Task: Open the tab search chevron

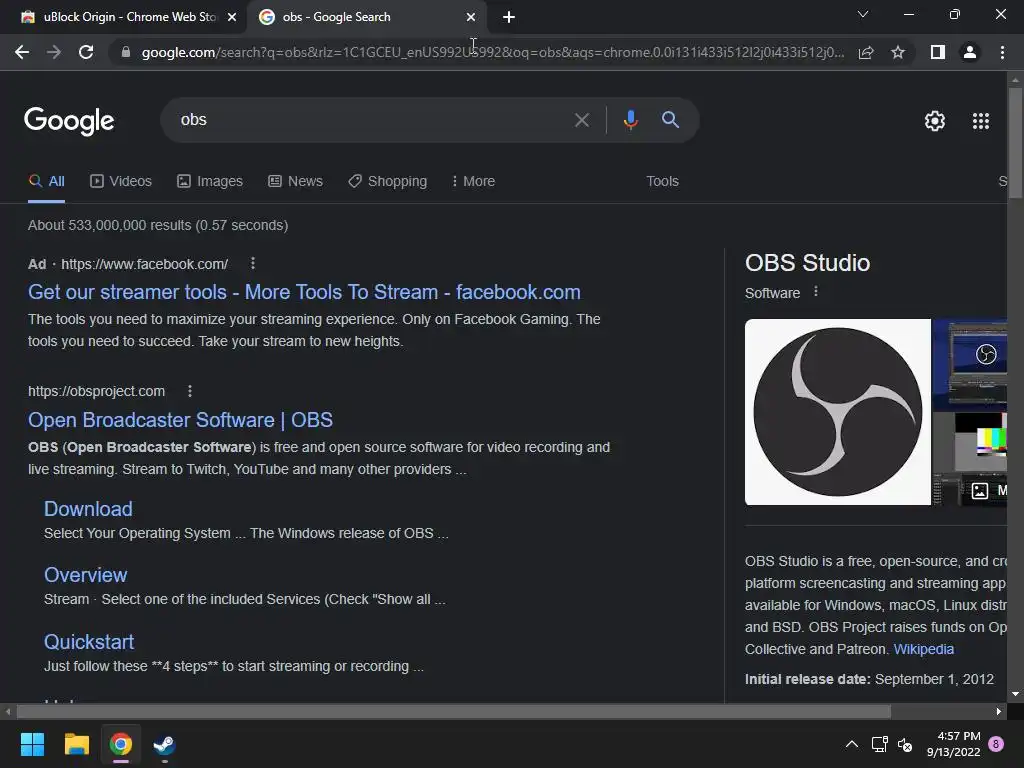Action: click(x=863, y=14)
